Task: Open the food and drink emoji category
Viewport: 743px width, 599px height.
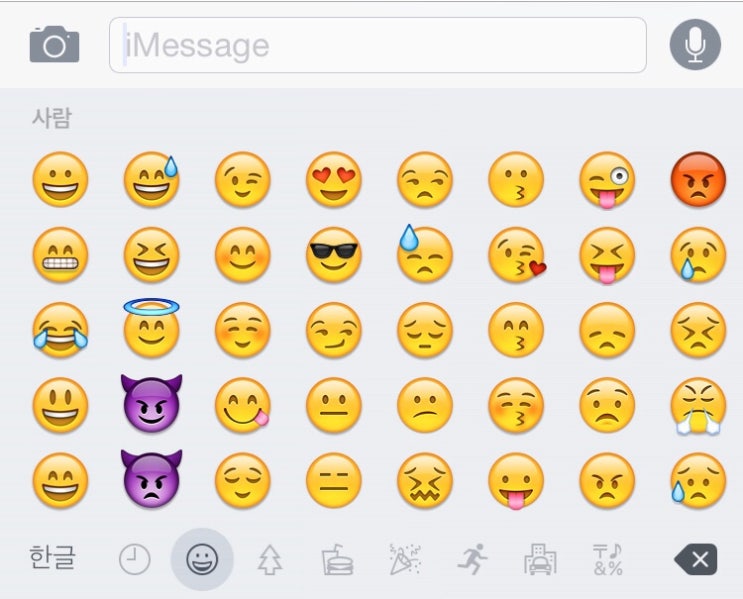Action: coord(337,560)
